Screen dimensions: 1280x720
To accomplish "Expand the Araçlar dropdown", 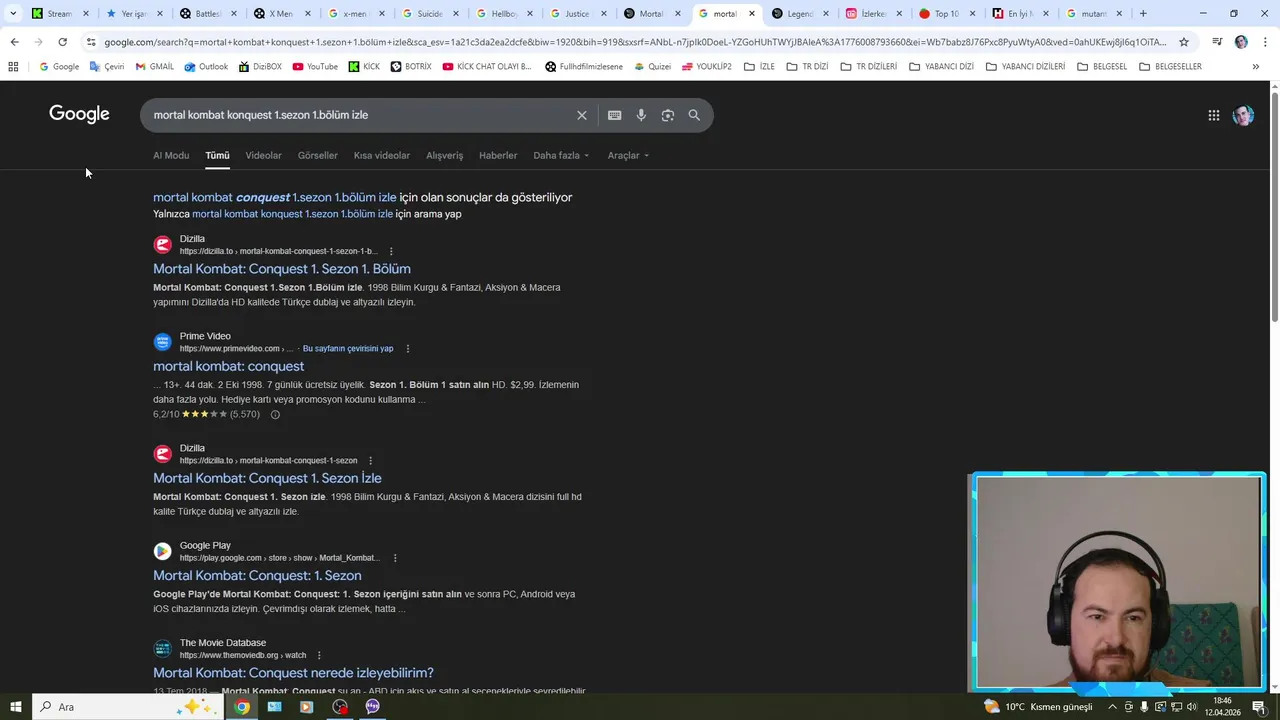I will pyautogui.click(x=628, y=155).
